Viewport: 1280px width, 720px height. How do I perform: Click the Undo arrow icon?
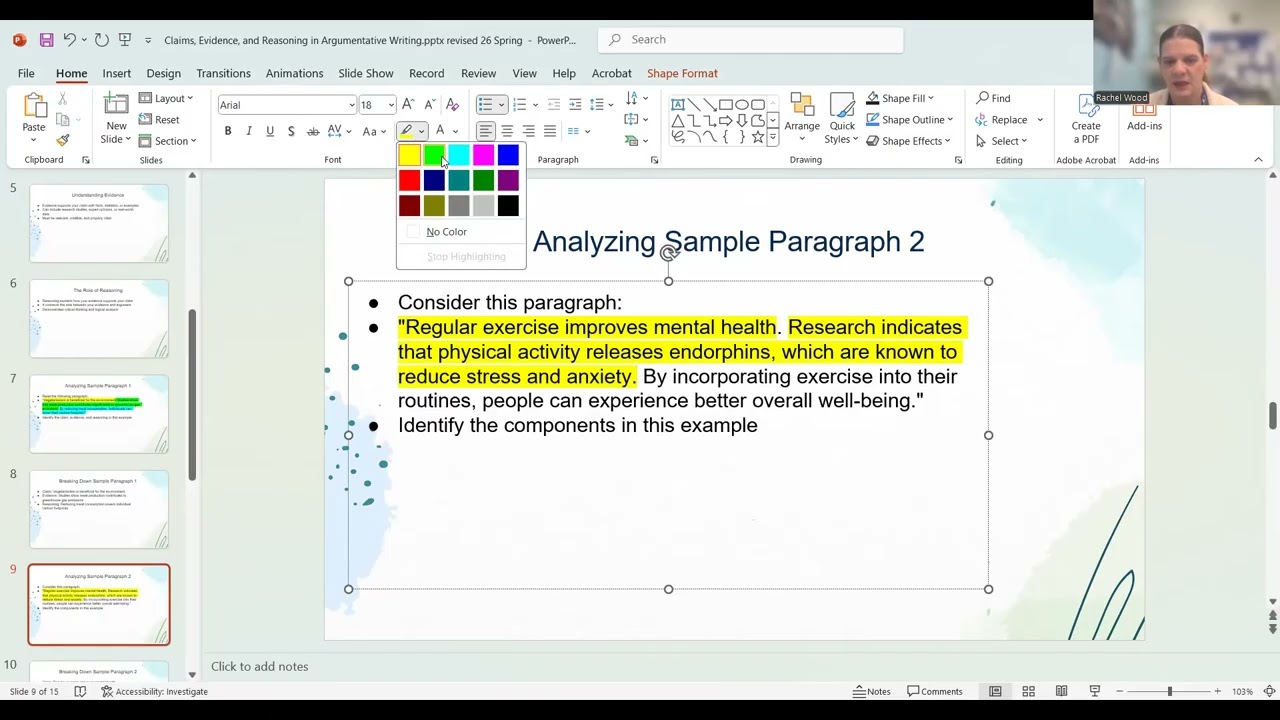pyautogui.click(x=69, y=40)
